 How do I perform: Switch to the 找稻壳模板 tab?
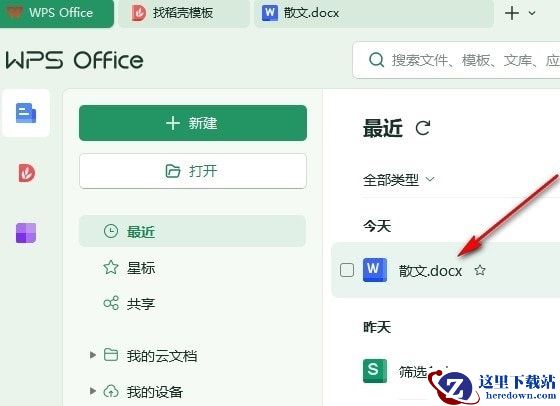click(x=184, y=14)
